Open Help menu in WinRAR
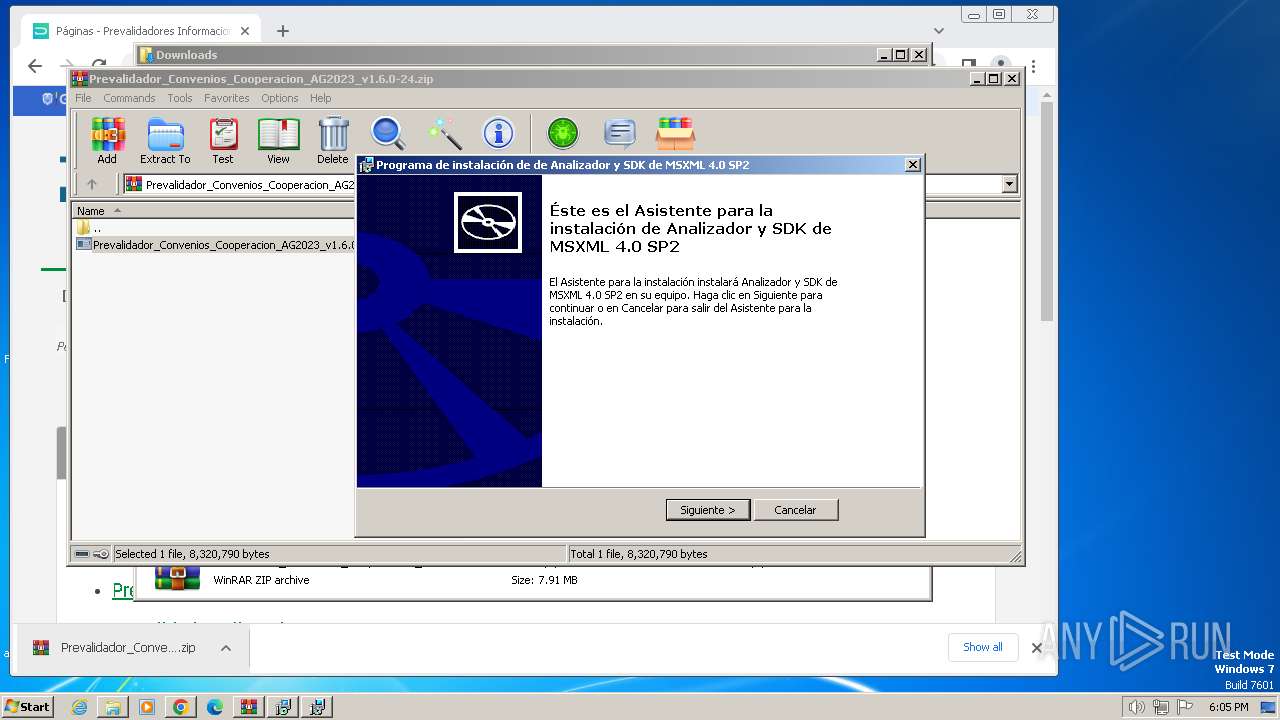Viewport: 1280px width, 720px height. pyautogui.click(x=320, y=98)
